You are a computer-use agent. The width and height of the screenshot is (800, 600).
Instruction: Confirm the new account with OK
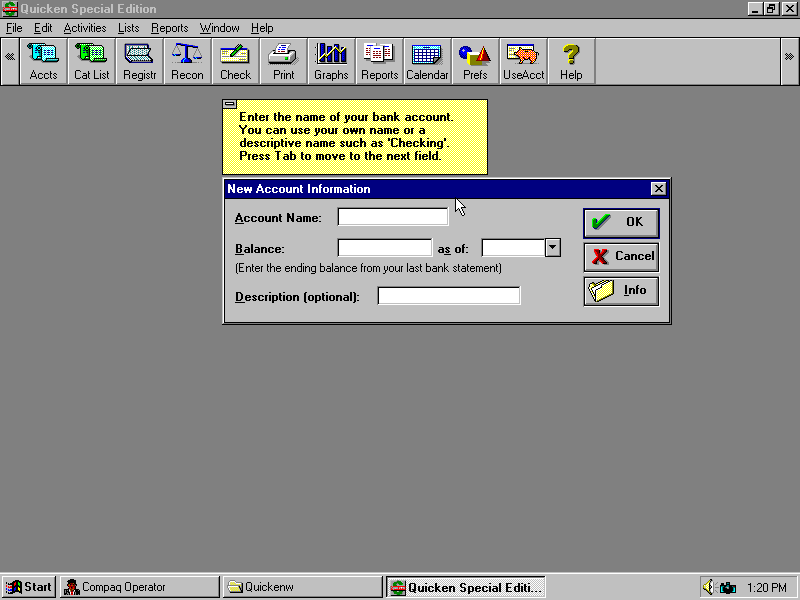[621, 223]
